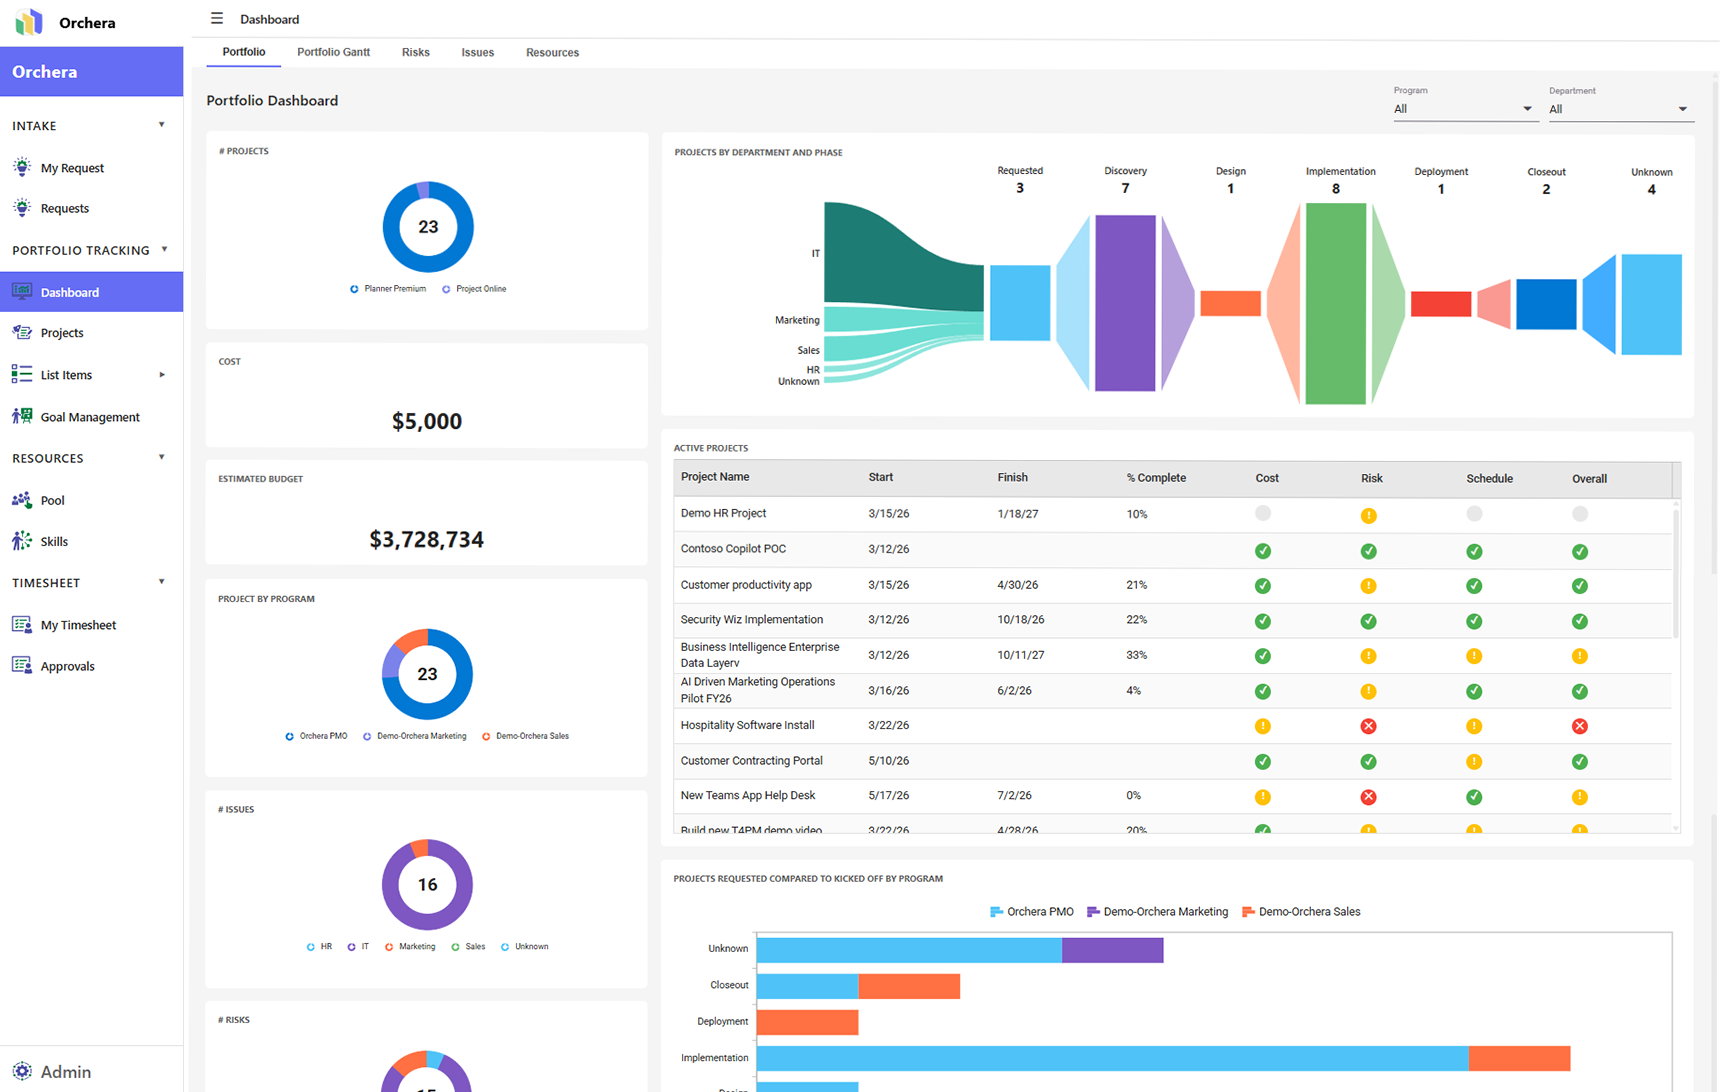Click the Orchera logo icon
Image resolution: width=1720 pixels, height=1092 pixels.
pyautogui.click(x=29, y=22)
